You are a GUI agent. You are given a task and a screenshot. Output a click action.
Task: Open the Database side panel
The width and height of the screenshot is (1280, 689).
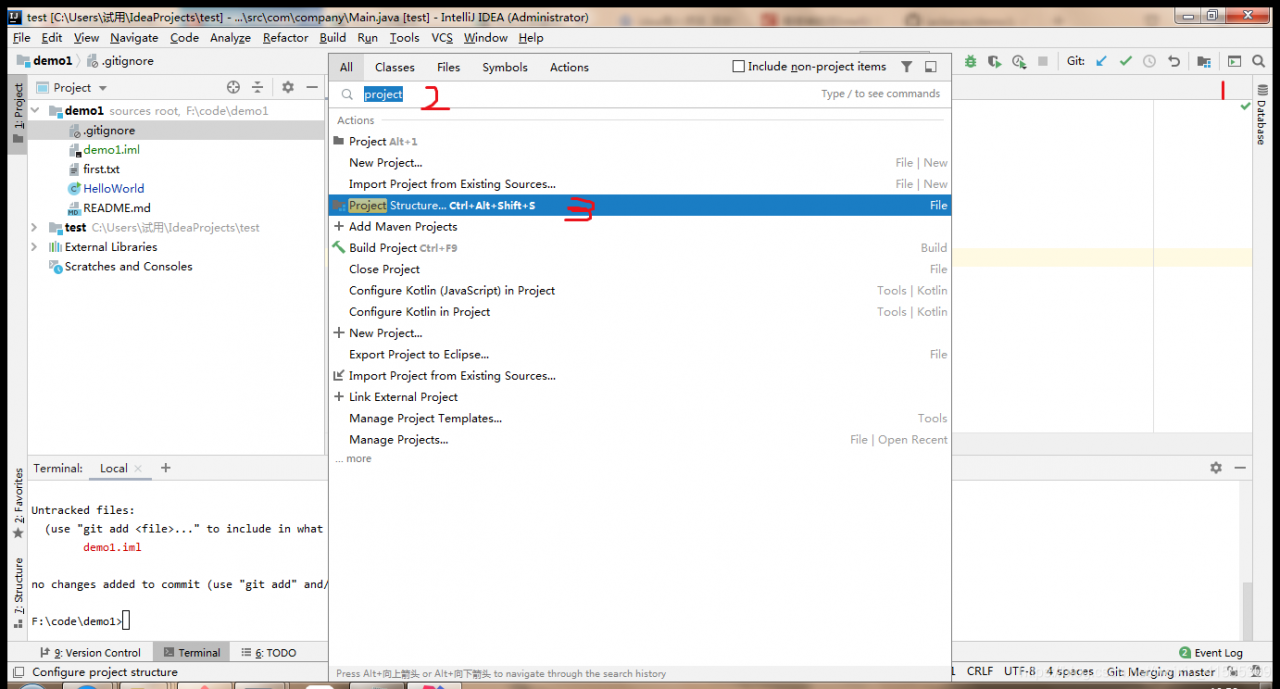click(1261, 117)
